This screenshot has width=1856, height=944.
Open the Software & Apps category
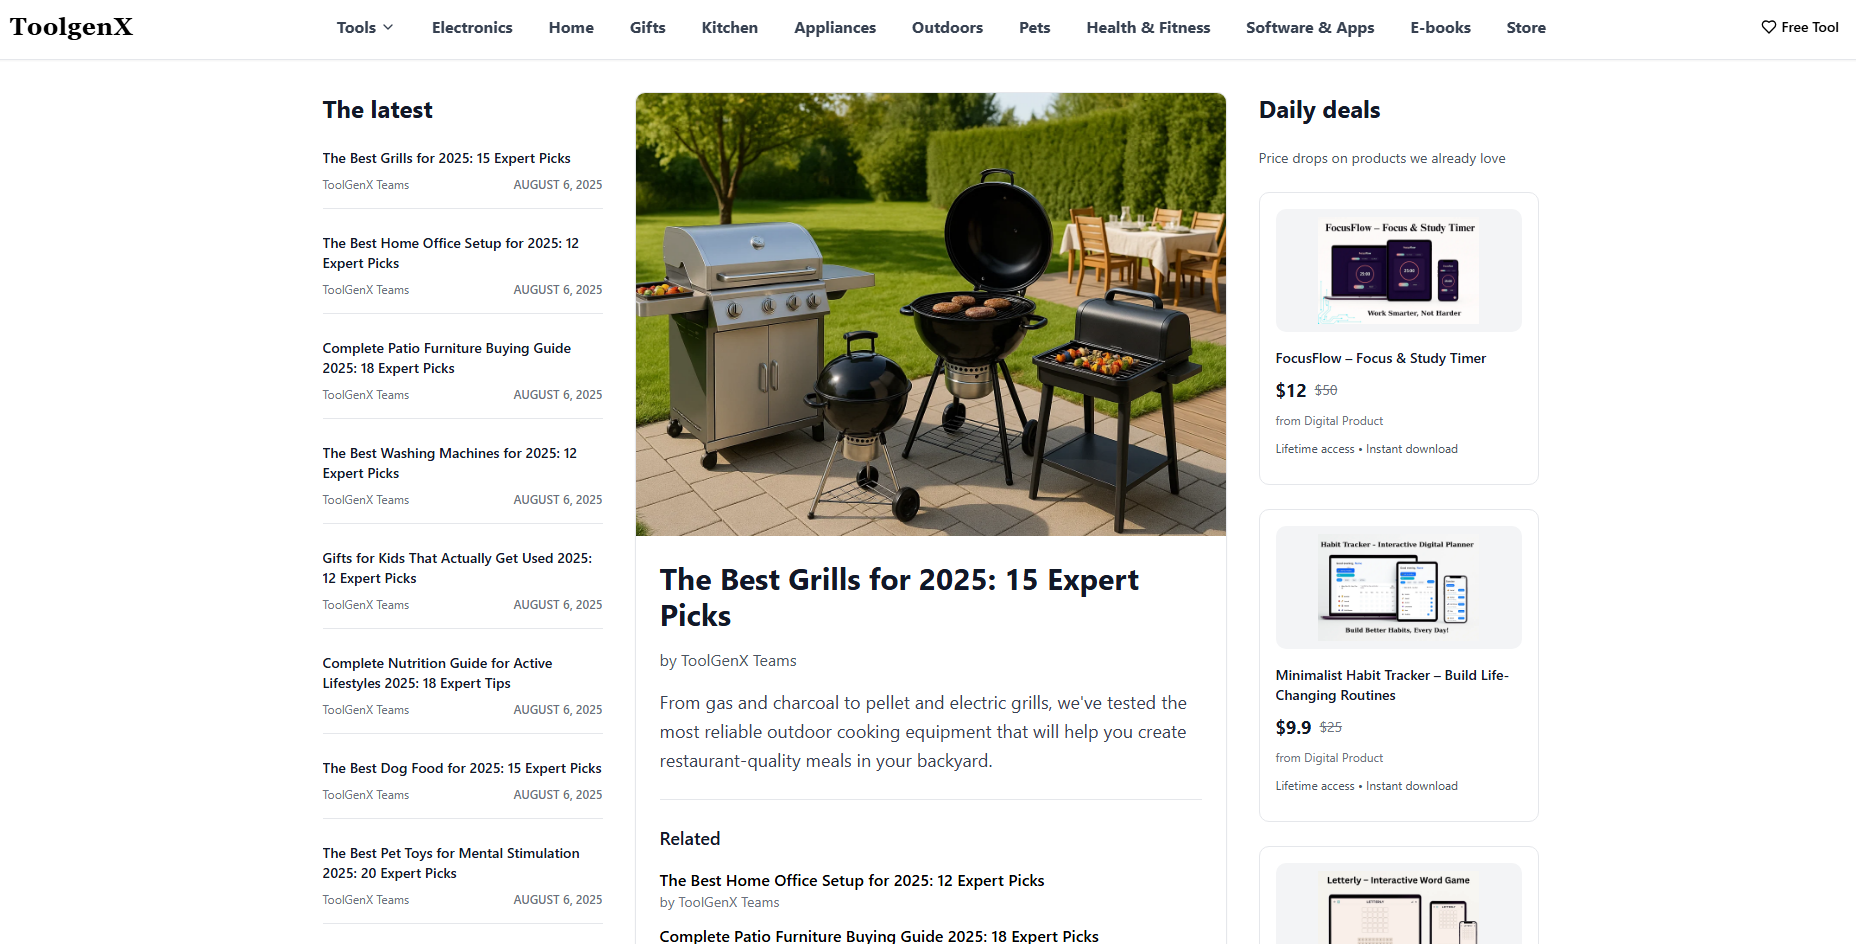pos(1310,28)
